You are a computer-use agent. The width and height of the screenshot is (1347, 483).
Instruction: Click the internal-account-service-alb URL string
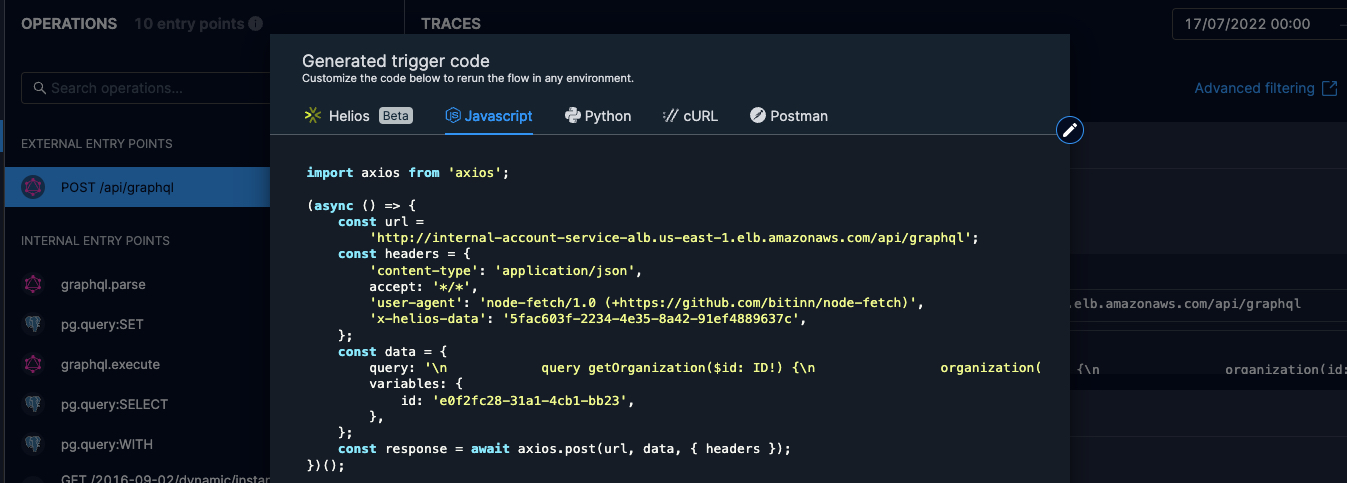[673, 238]
